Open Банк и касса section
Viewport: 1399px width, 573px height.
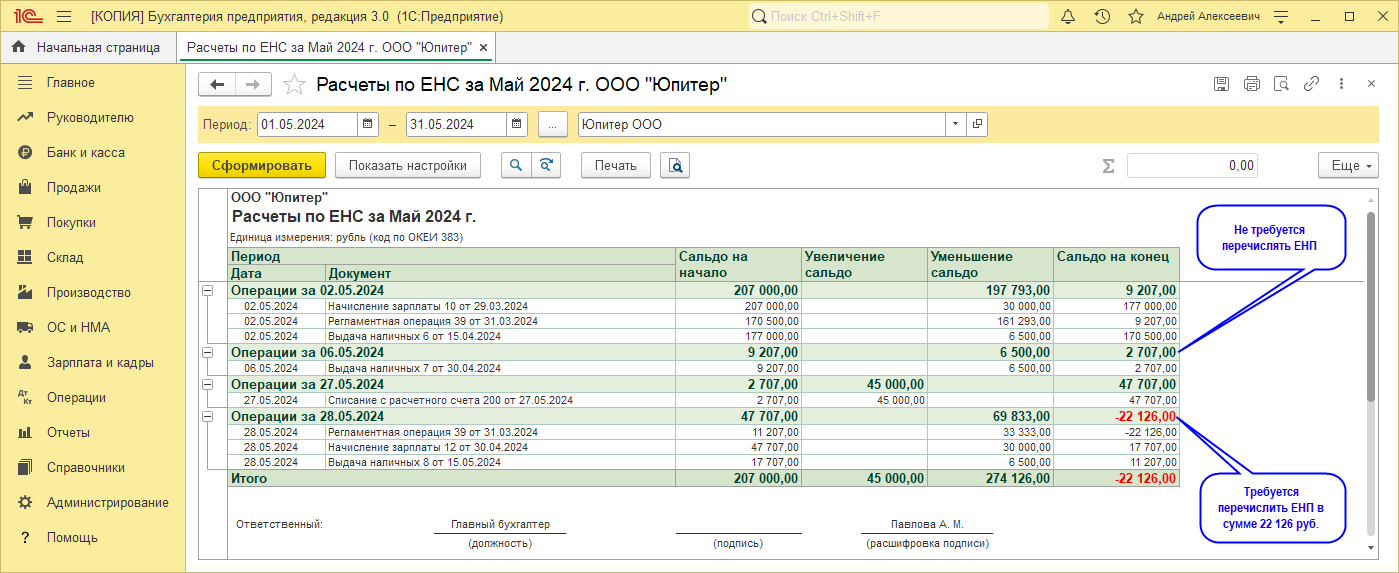[85, 153]
